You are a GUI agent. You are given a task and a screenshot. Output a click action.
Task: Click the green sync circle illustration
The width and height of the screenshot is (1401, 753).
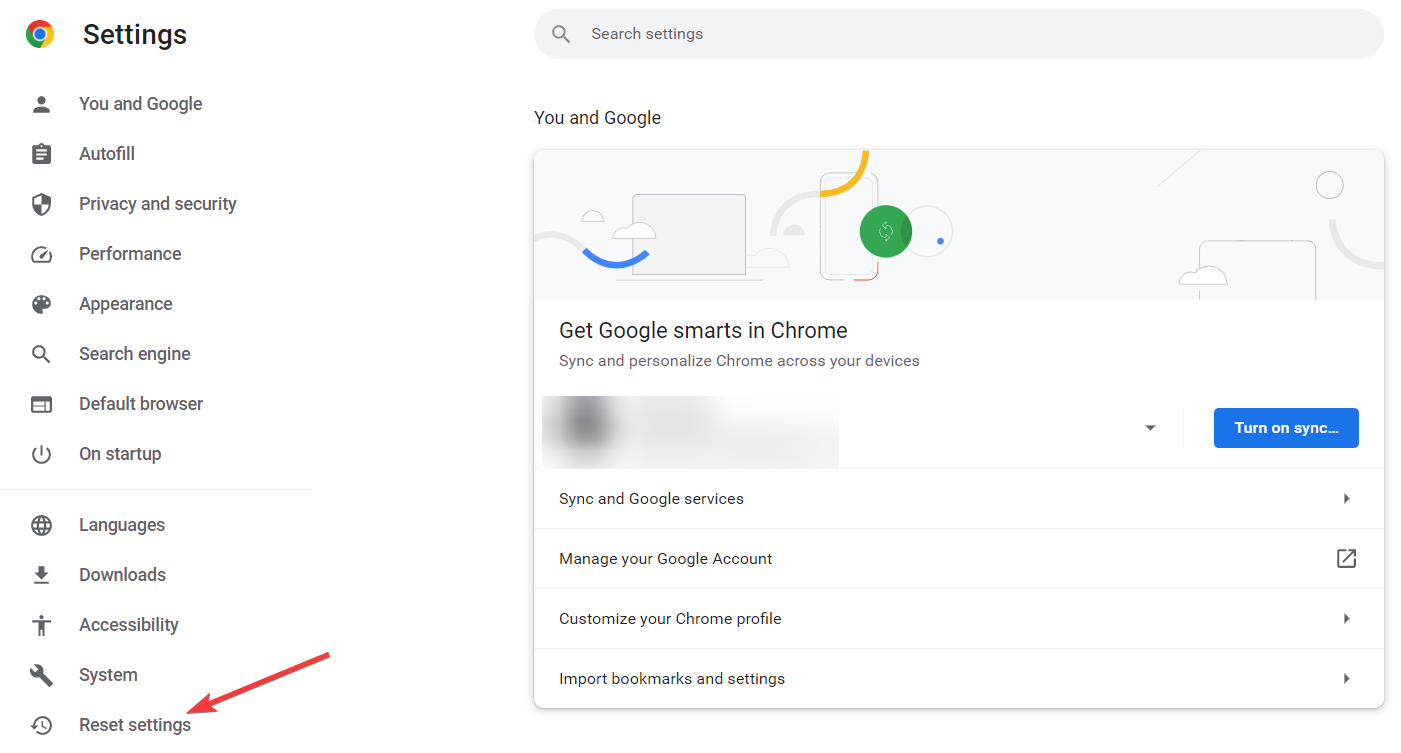coord(886,231)
